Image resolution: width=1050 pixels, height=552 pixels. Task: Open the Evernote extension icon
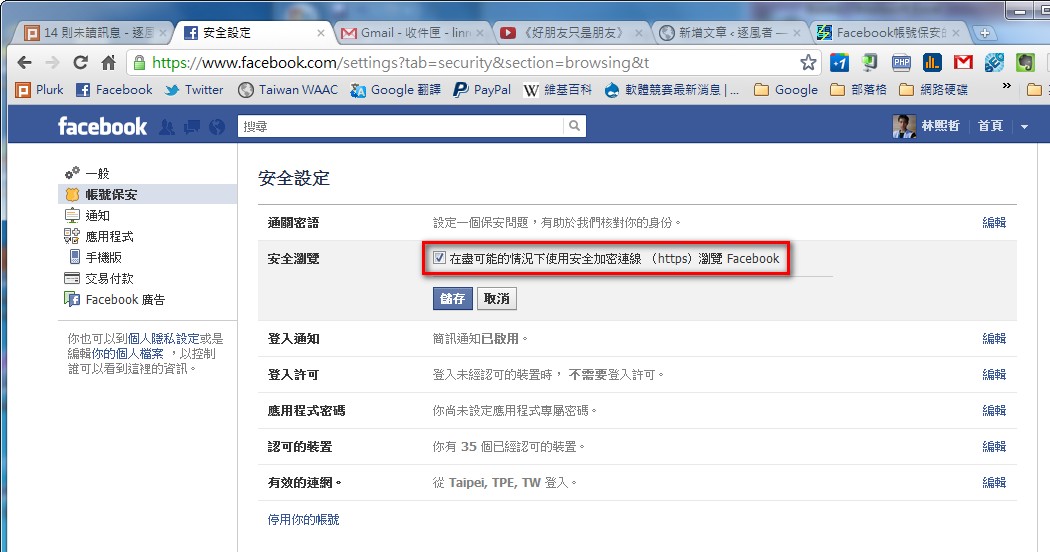pos(1025,63)
